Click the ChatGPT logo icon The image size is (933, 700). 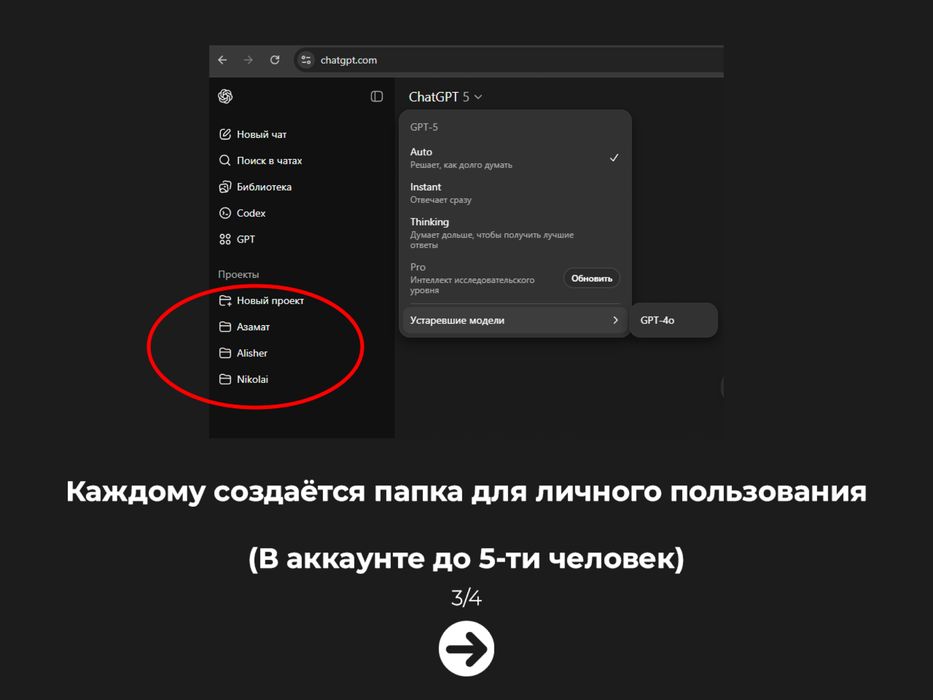click(226, 96)
